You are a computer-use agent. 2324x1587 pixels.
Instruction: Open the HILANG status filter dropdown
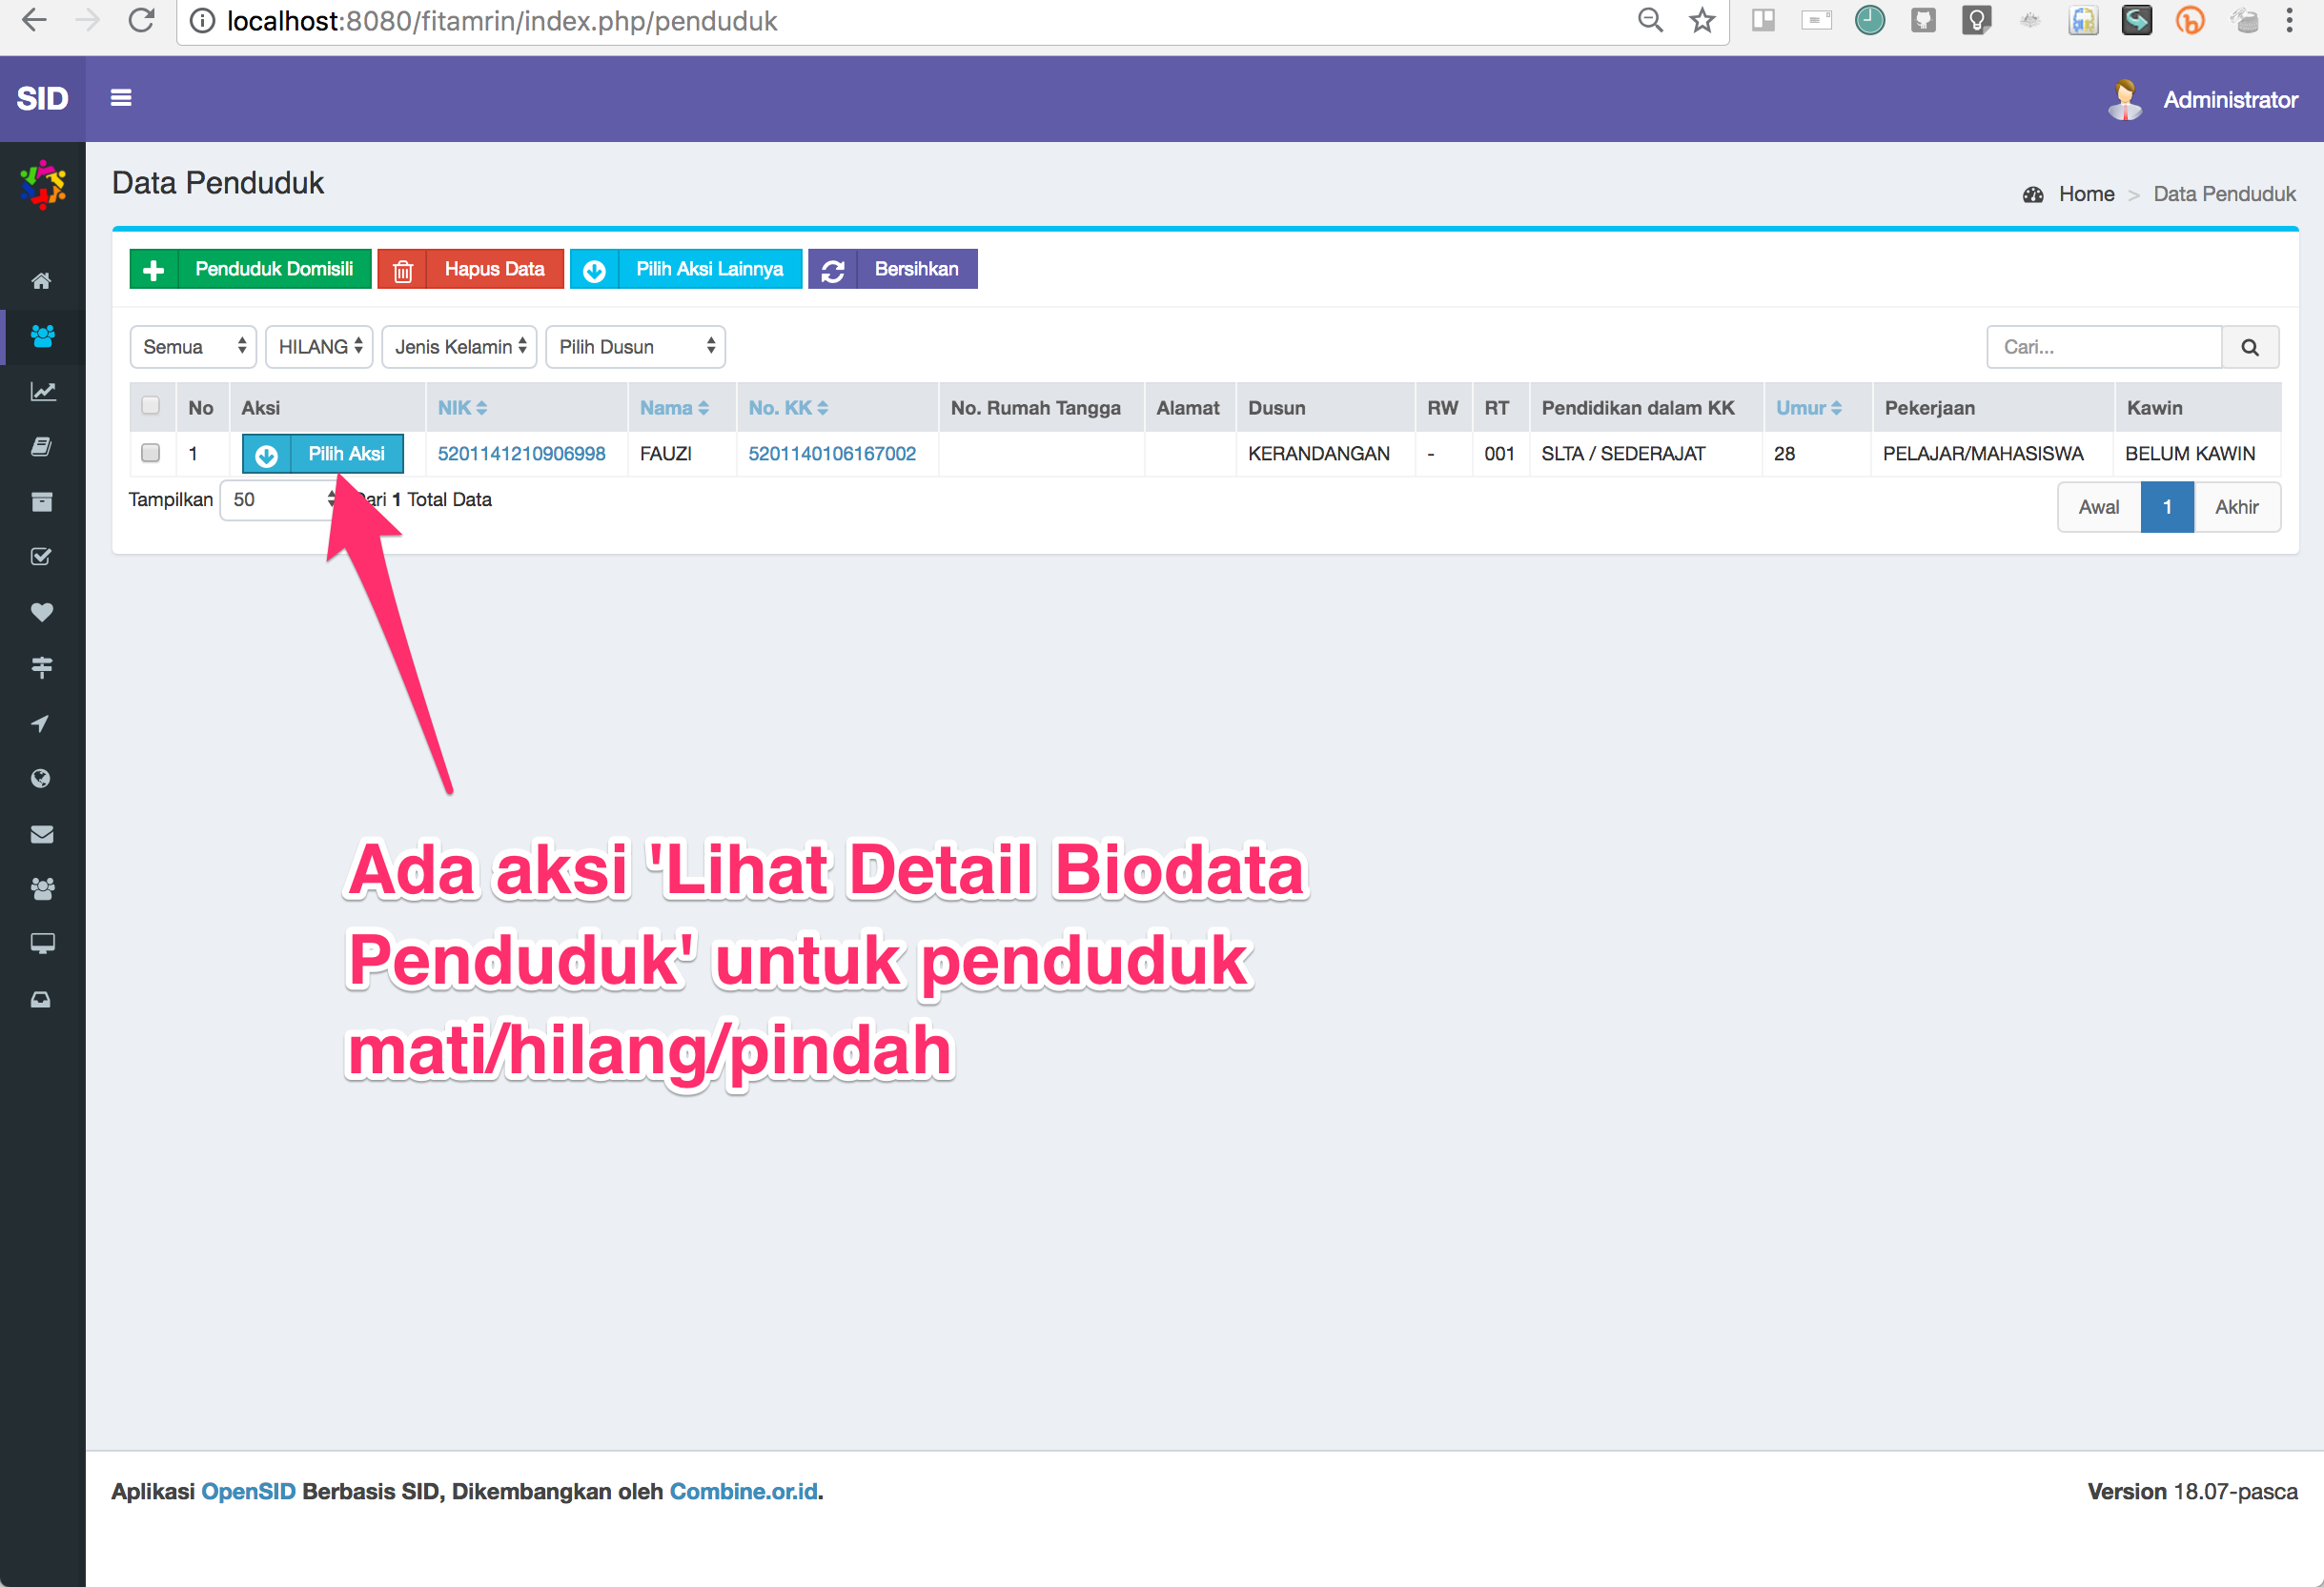[319, 347]
